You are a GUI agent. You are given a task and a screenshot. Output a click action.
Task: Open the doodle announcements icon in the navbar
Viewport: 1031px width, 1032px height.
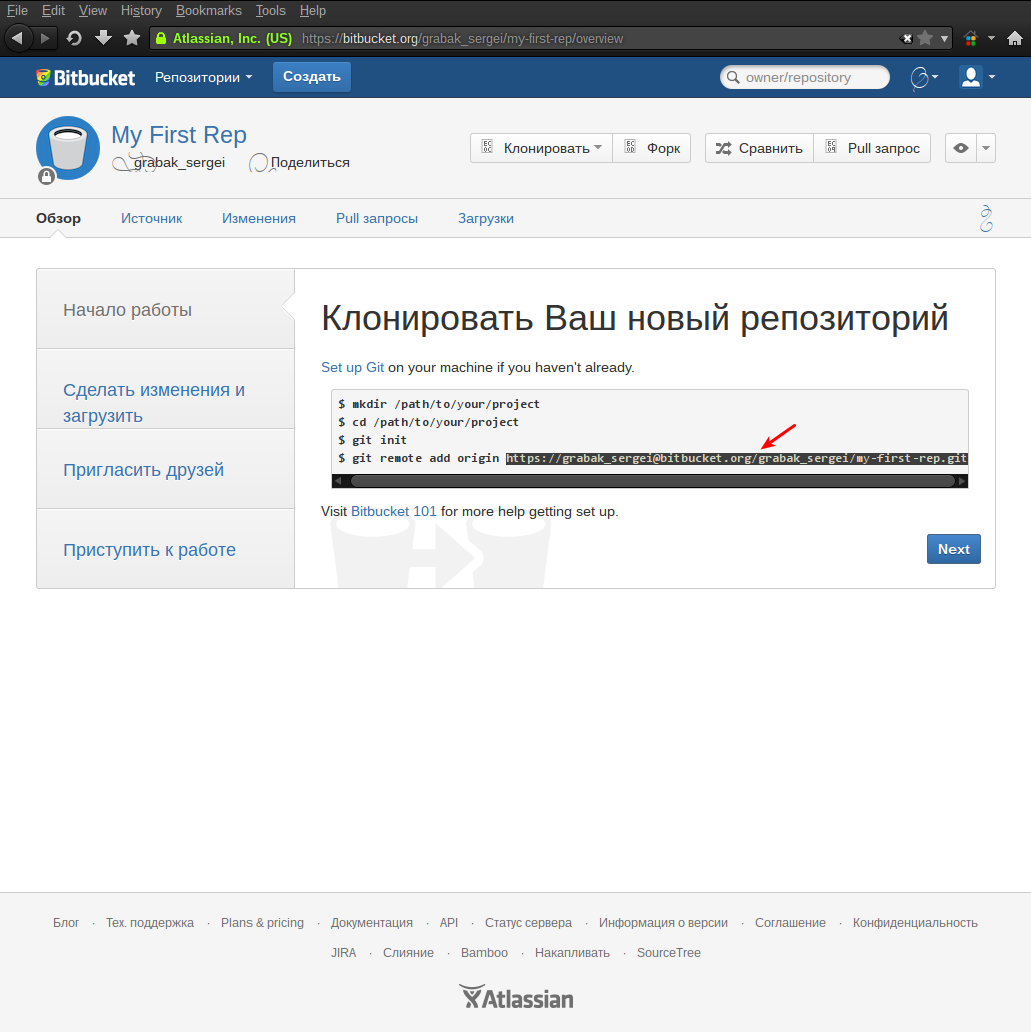click(x=922, y=77)
